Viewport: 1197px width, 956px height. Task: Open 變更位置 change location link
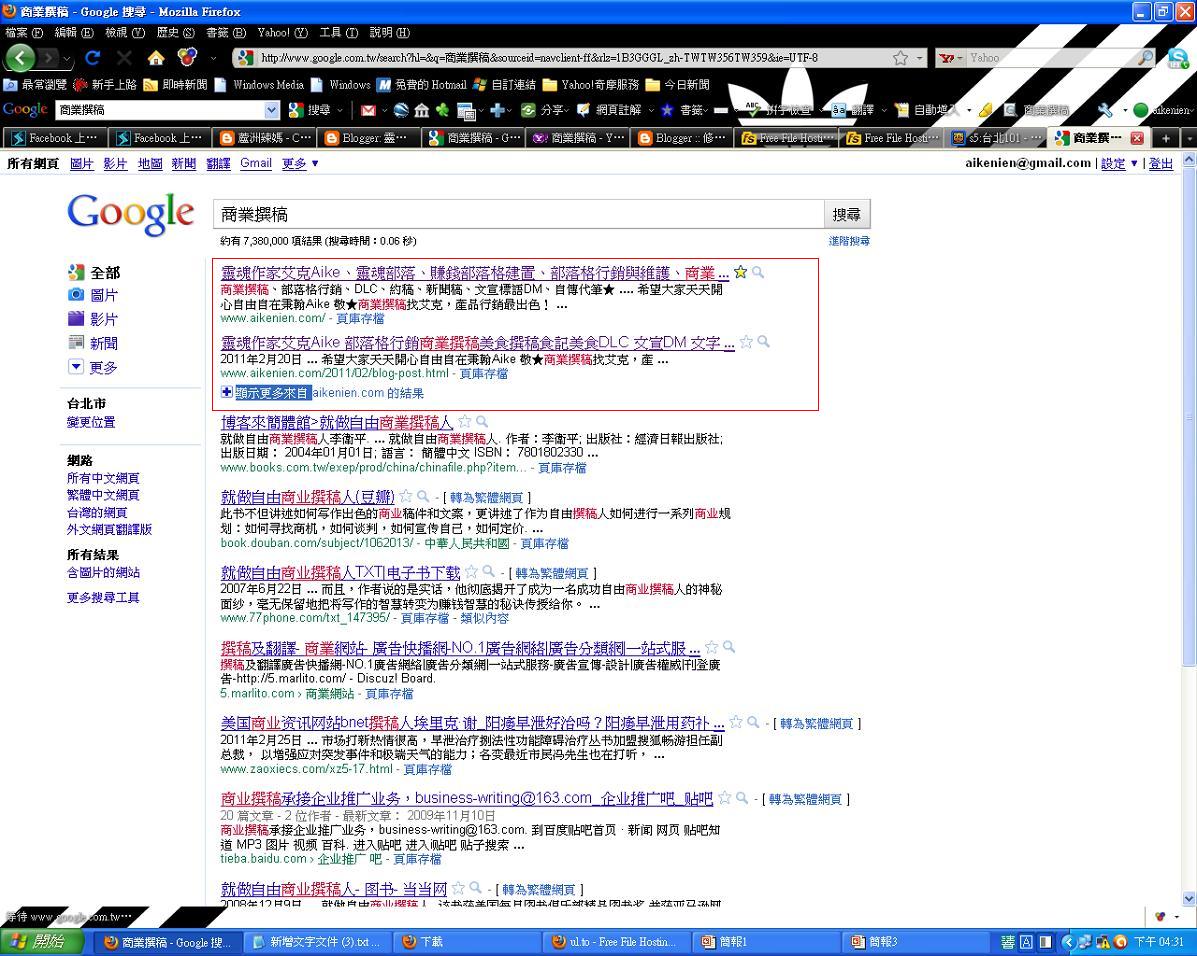tap(91, 421)
